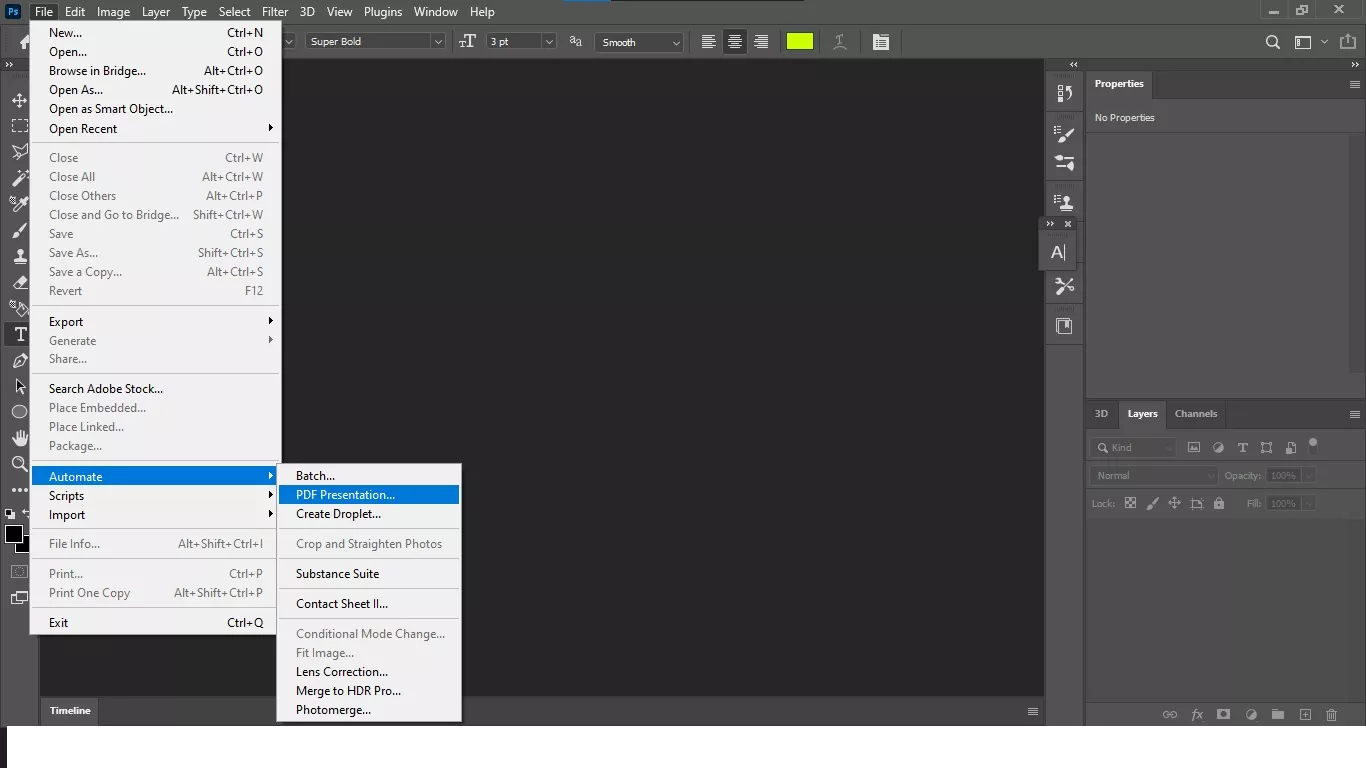Select the Move tool

tap(19, 101)
